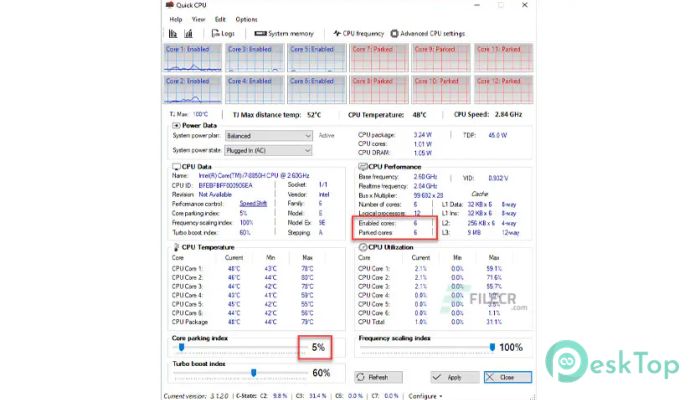The width and height of the screenshot is (700, 400).
Task: Select the Core 8 Parked graph
Action: 379,89
